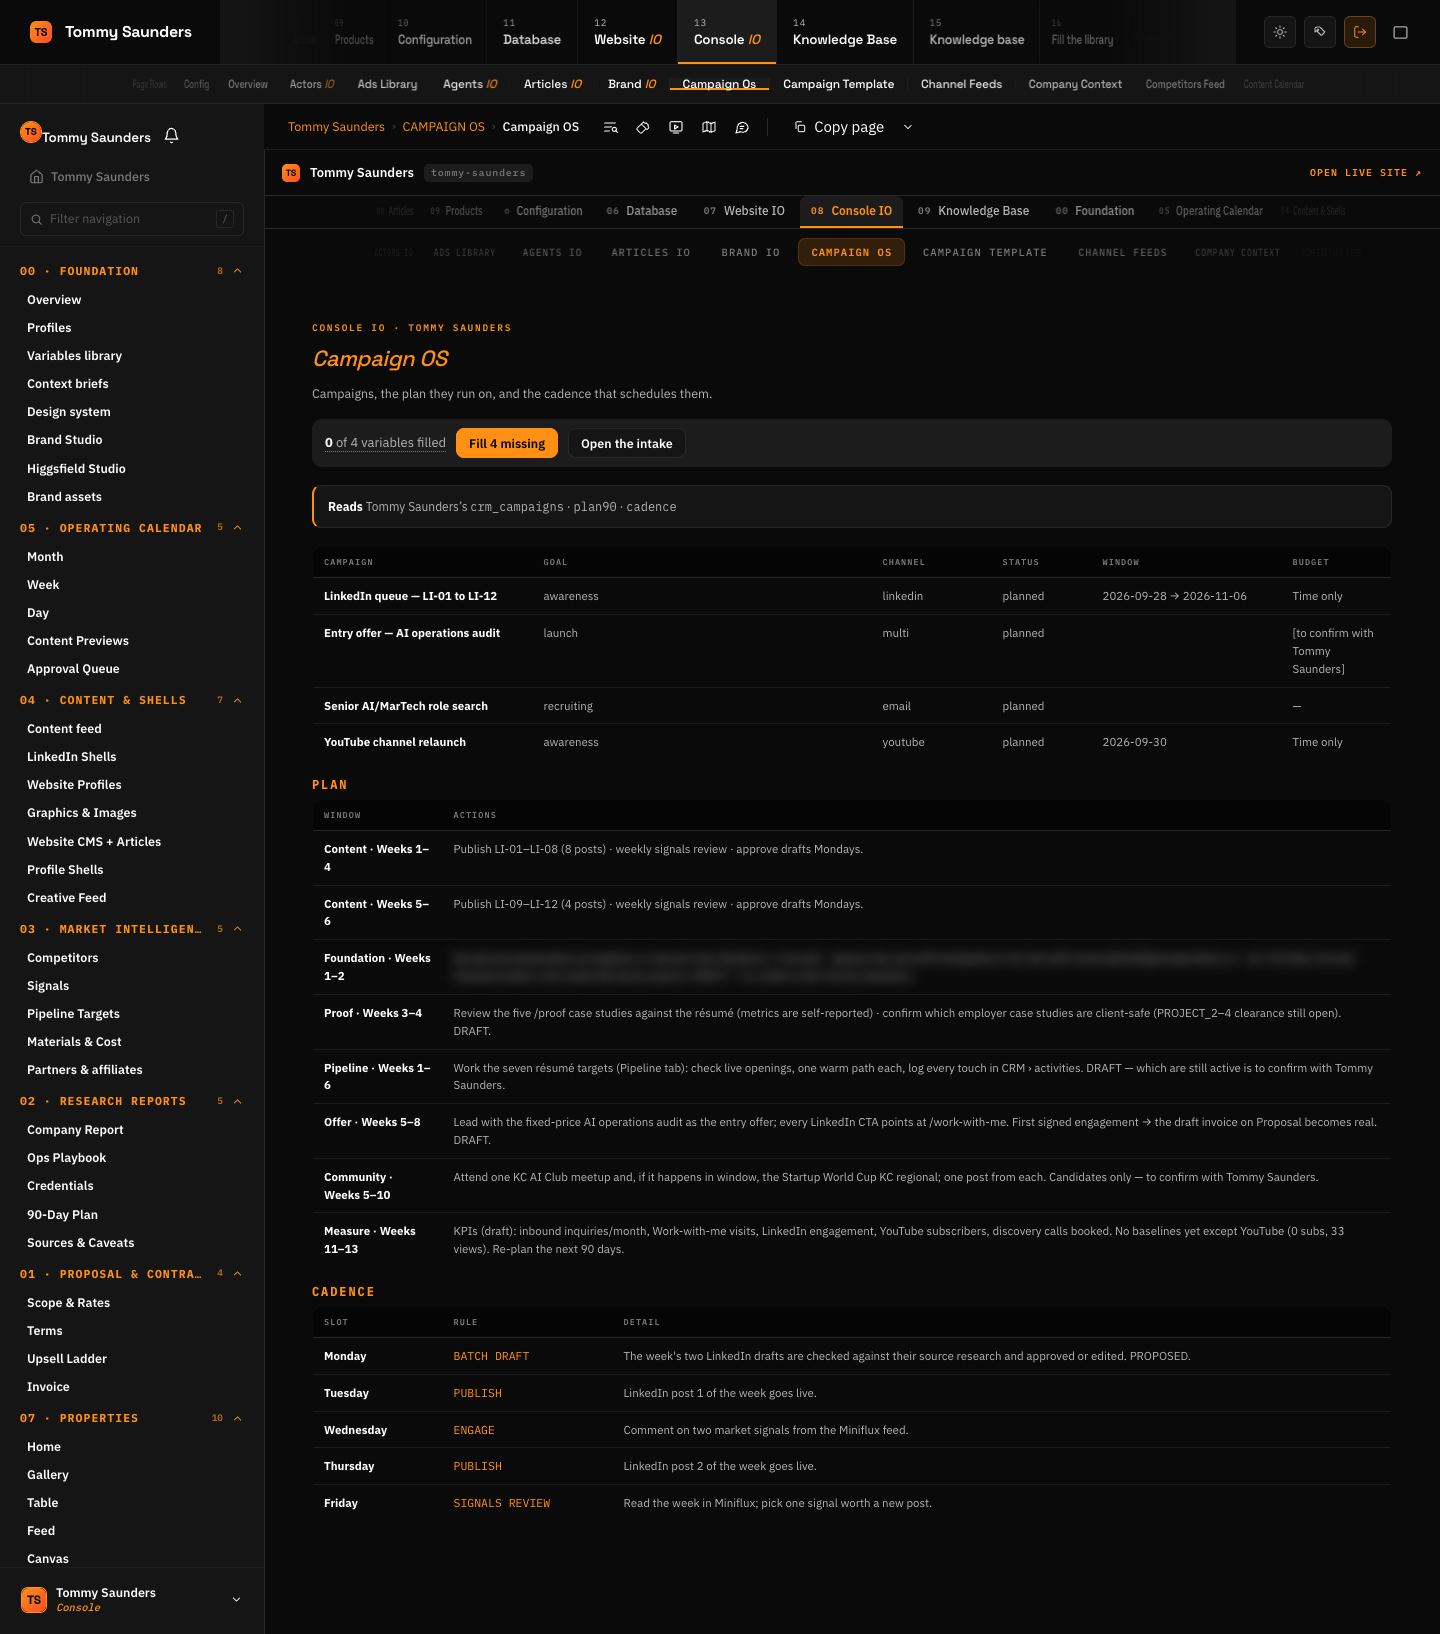Click the chat bubble icon in toolbar
The height and width of the screenshot is (1634, 1440).
(742, 127)
